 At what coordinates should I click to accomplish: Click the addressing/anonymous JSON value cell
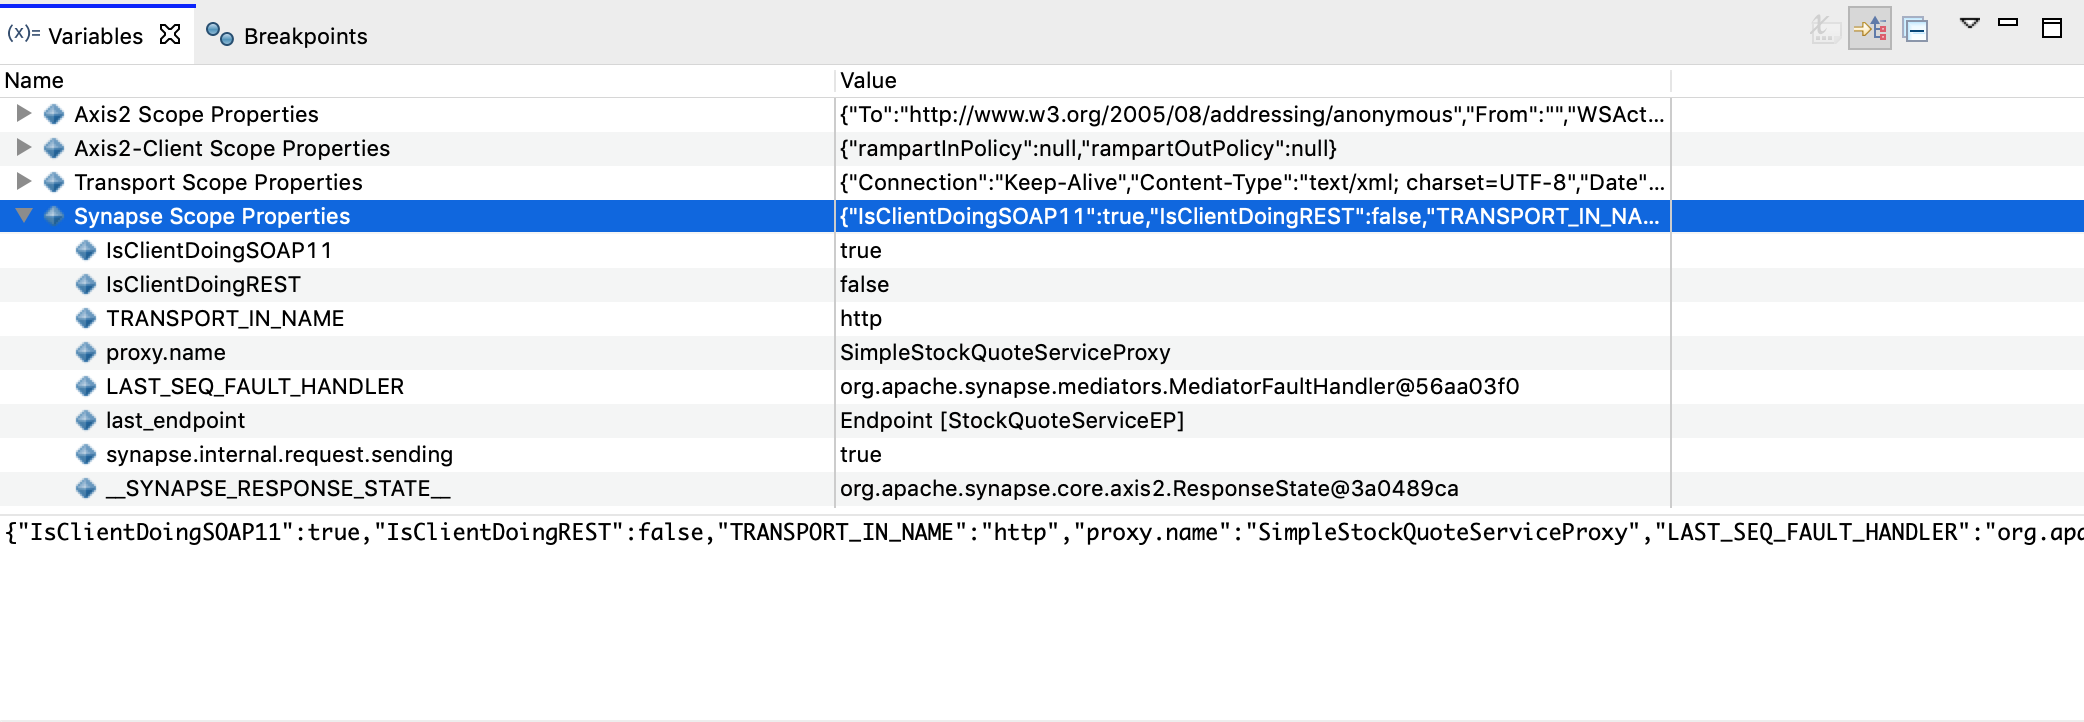pyautogui.click(x=1252, y=114)
